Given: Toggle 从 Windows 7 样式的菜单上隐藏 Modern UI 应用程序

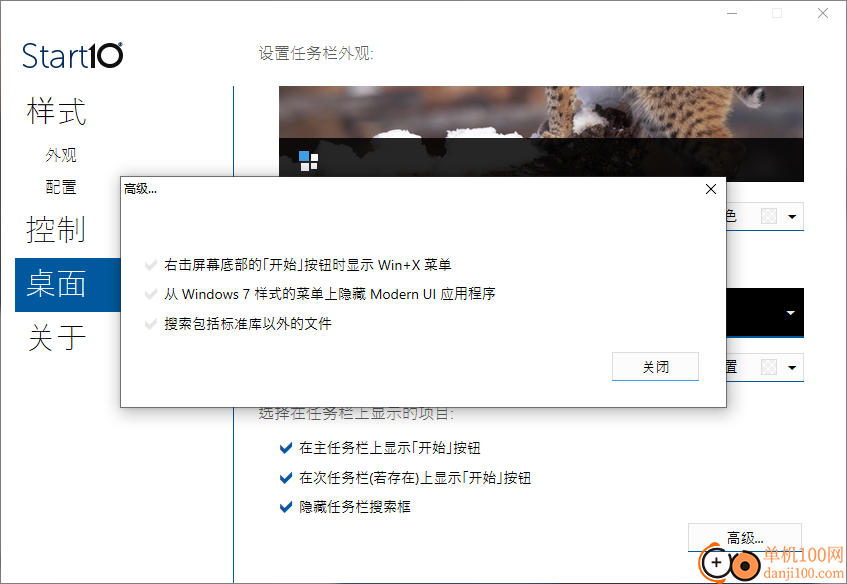Looking at the screenshot, I should (151, 294).
